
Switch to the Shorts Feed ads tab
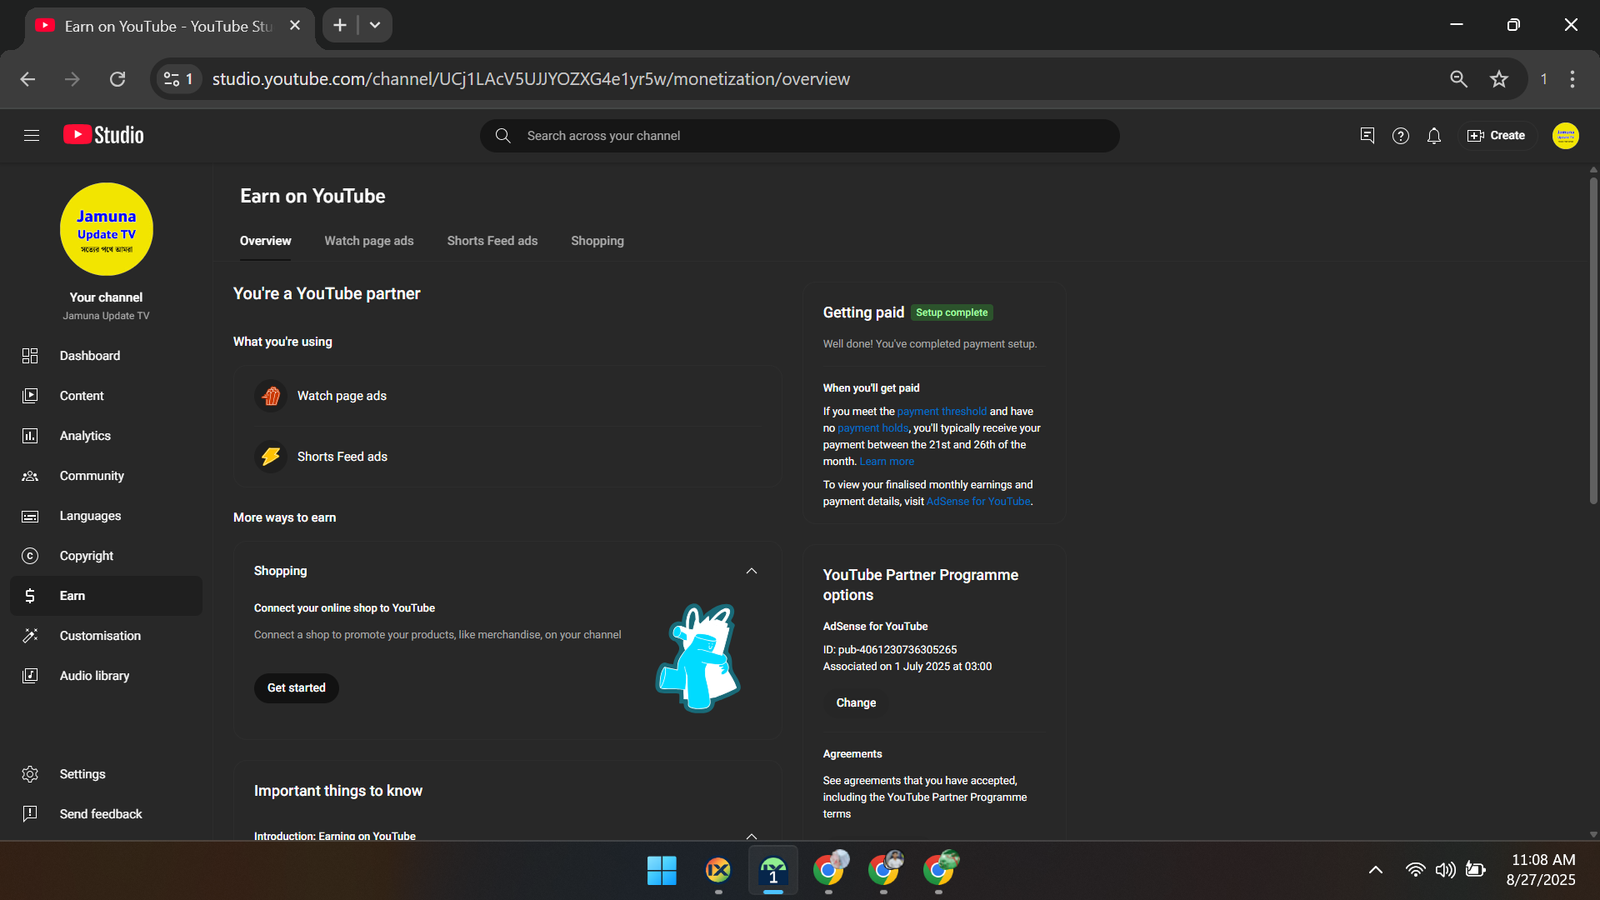492,241
